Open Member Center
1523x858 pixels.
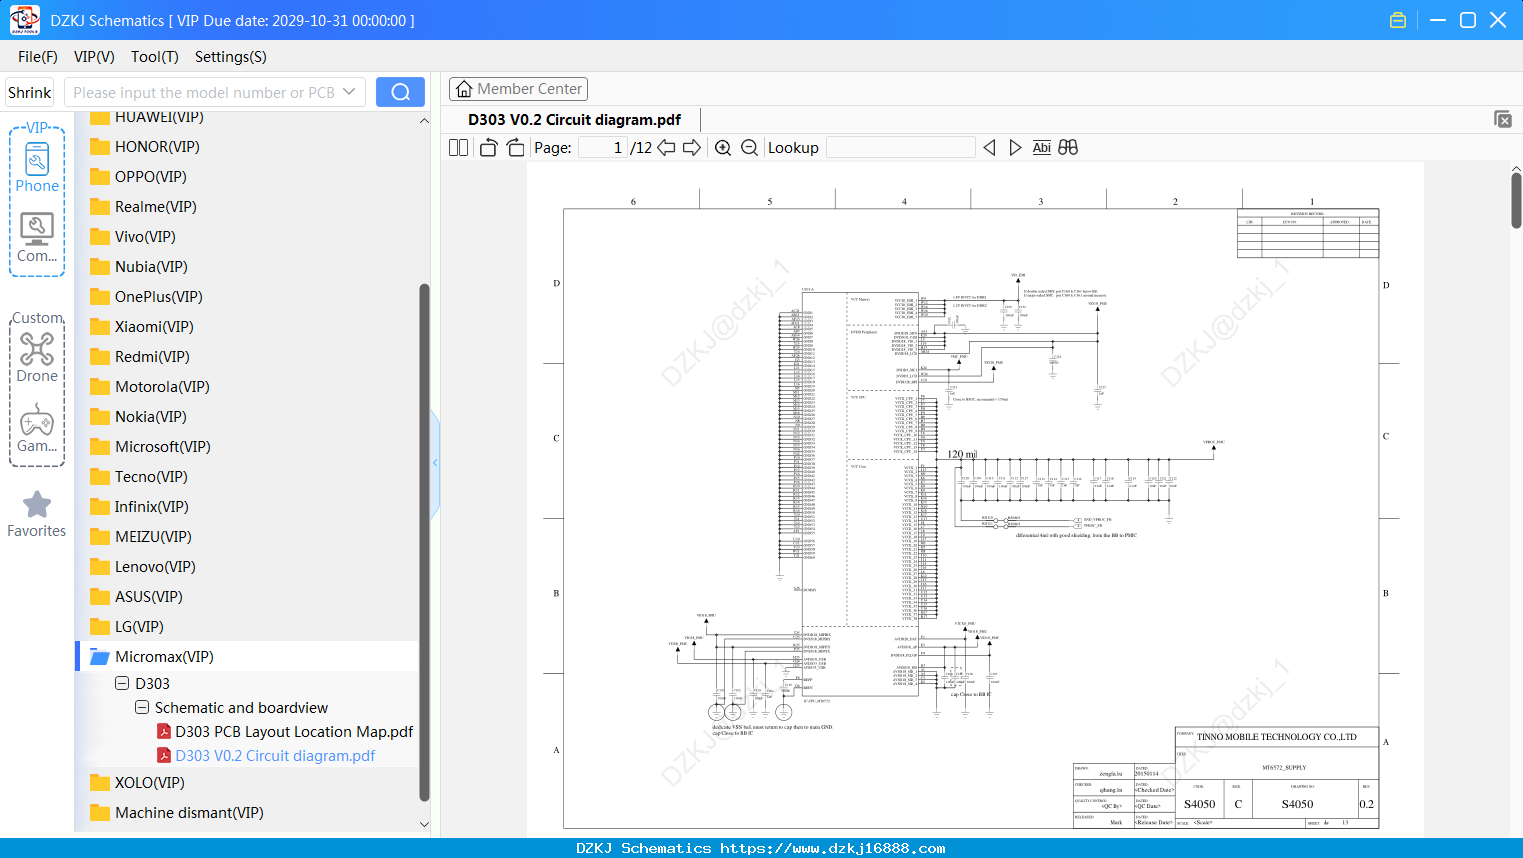click(x=518, y=89)
